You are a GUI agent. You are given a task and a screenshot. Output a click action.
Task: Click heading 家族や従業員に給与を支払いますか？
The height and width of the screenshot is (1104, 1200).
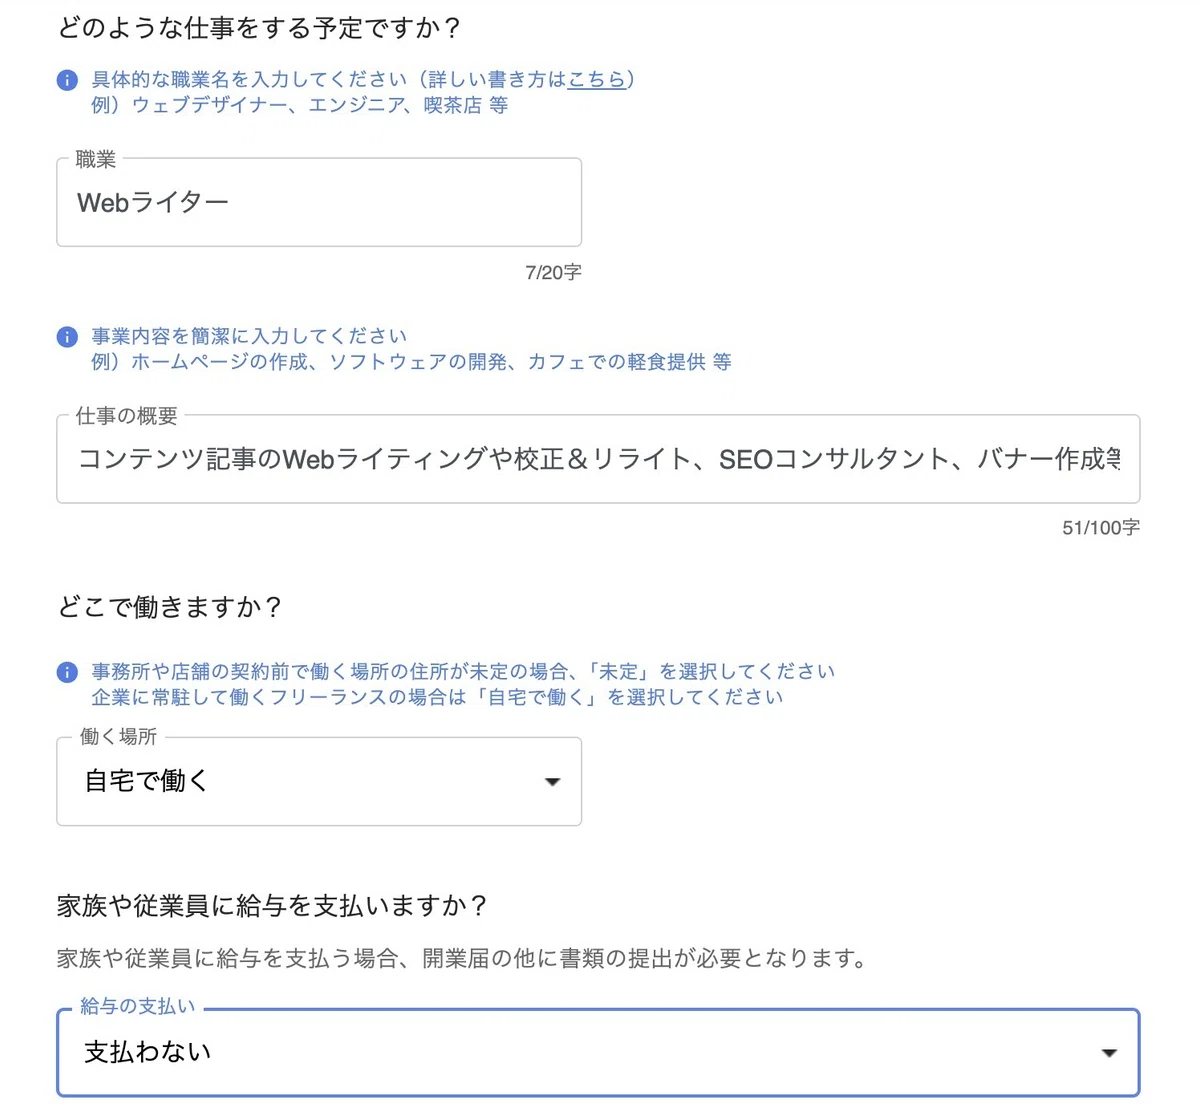pos(273,906)
